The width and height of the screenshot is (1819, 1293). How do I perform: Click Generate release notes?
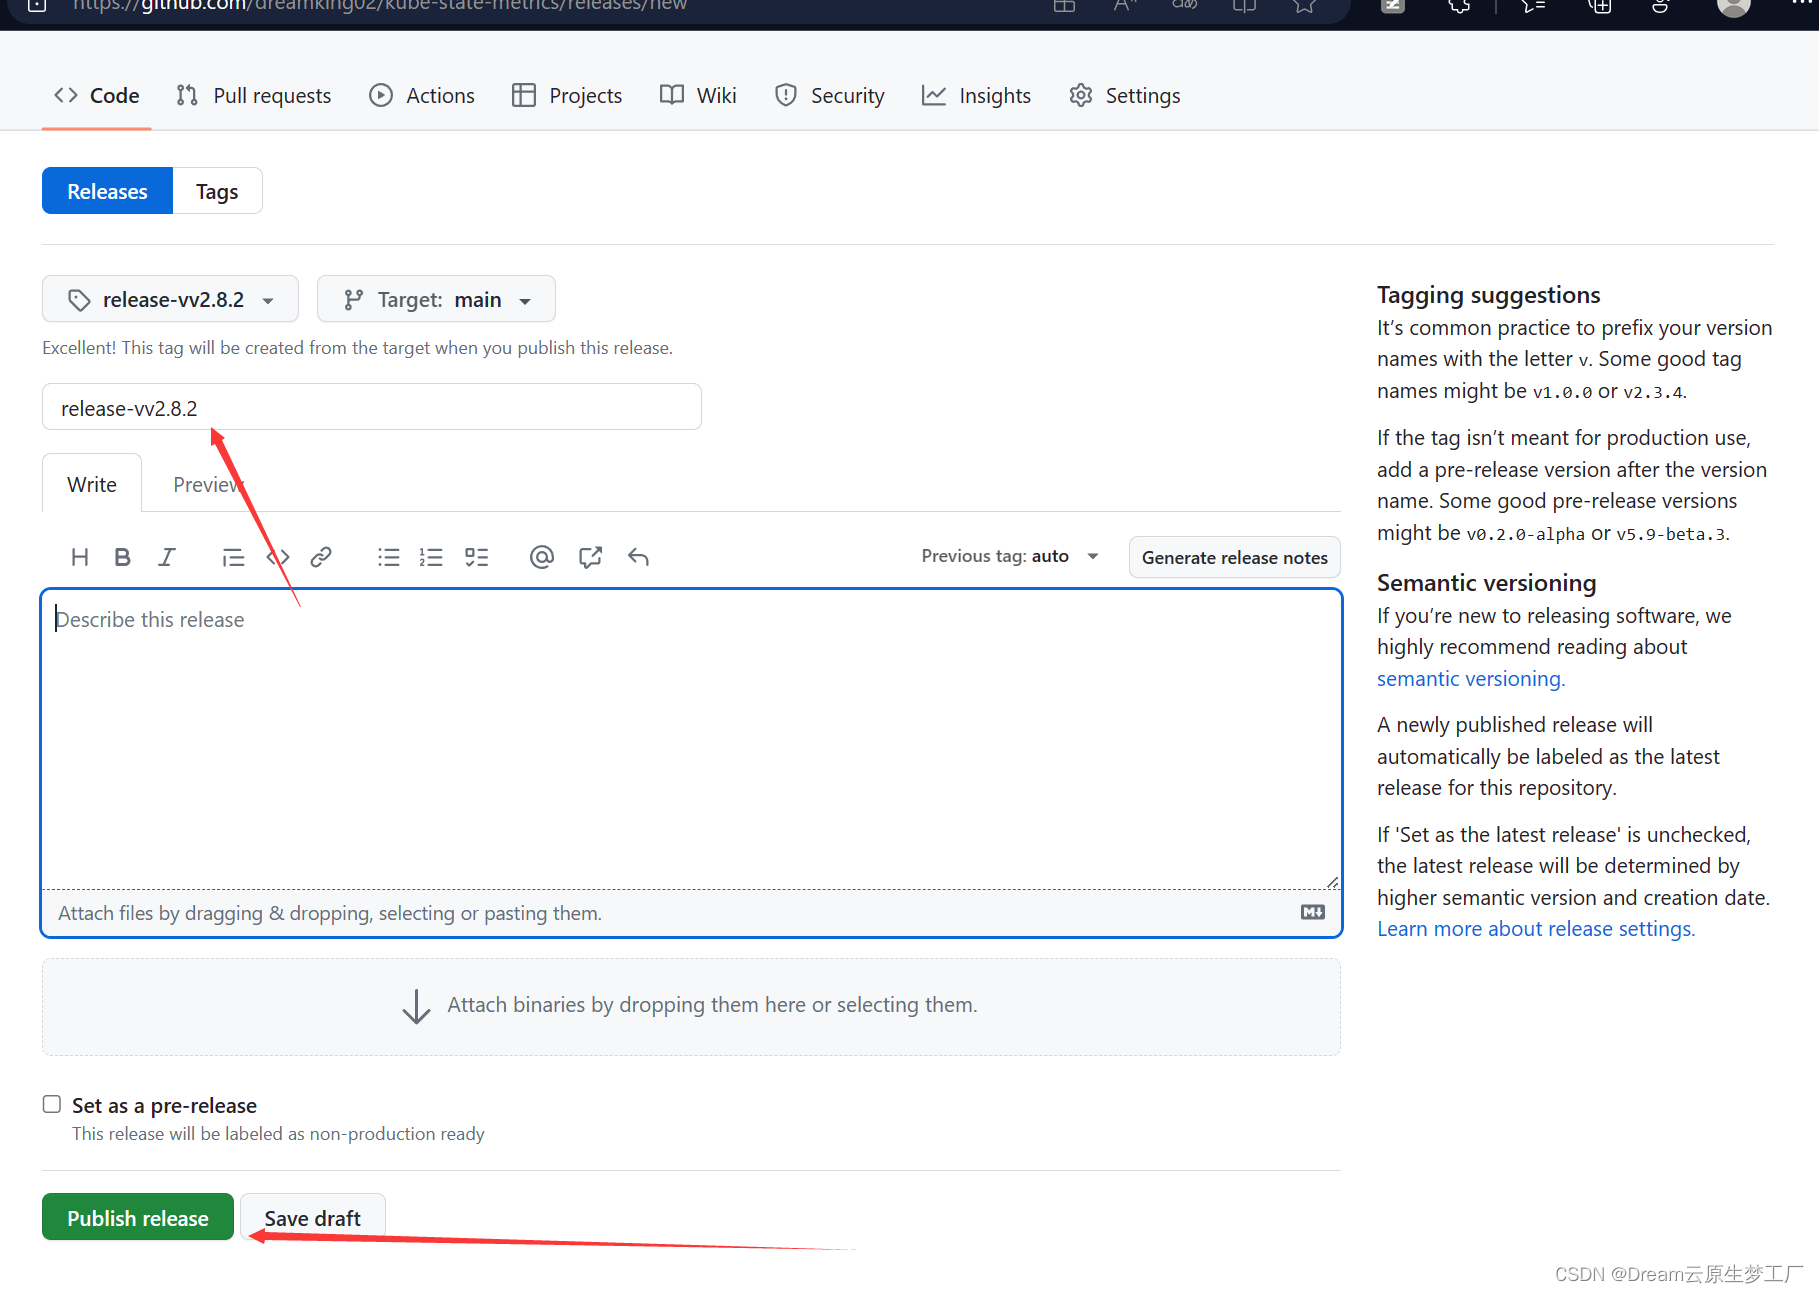[1235, 557]
